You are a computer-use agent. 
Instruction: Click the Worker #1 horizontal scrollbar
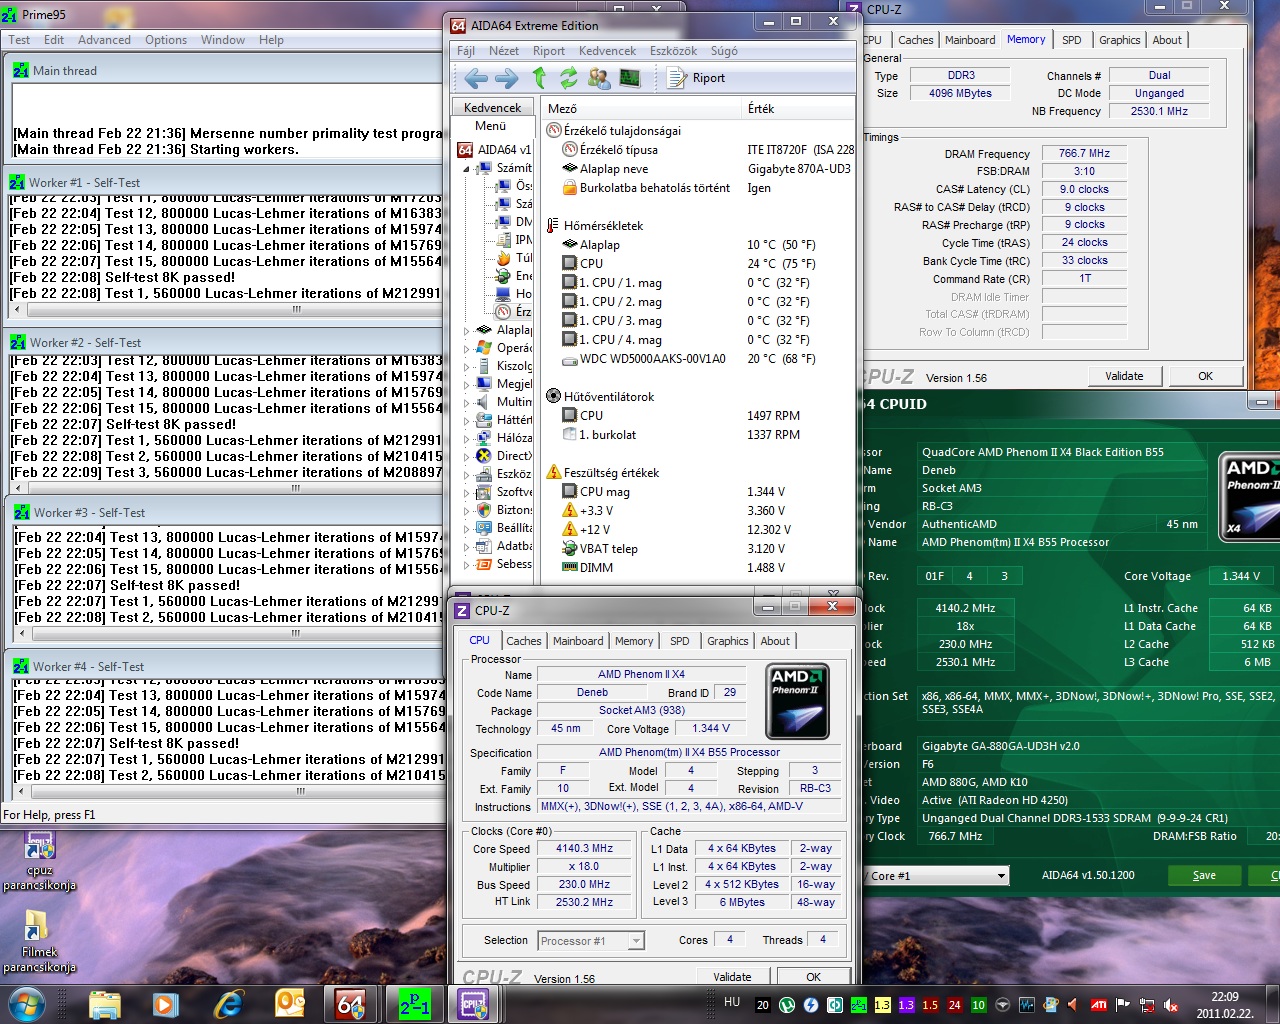(x=226, y=309)
